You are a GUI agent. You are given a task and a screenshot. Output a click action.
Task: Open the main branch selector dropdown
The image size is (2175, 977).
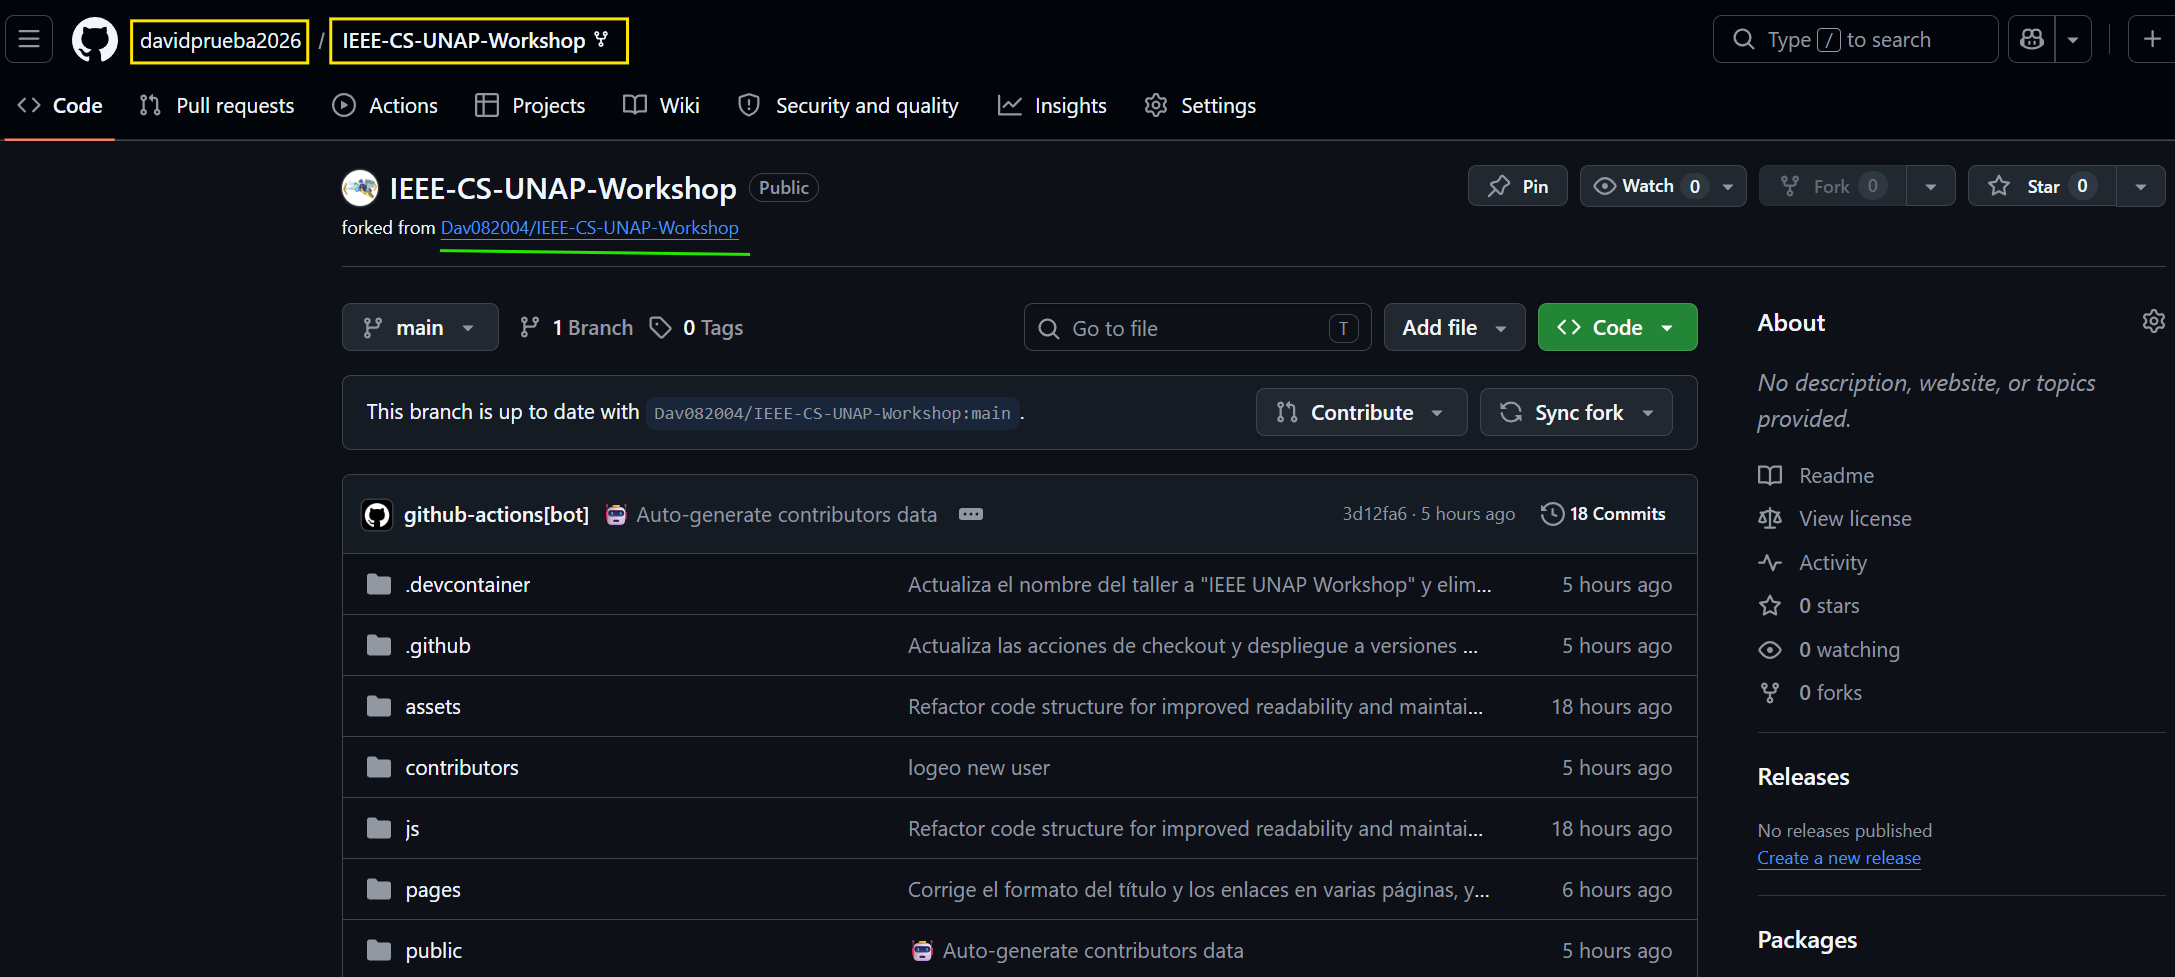pos(420,327)
